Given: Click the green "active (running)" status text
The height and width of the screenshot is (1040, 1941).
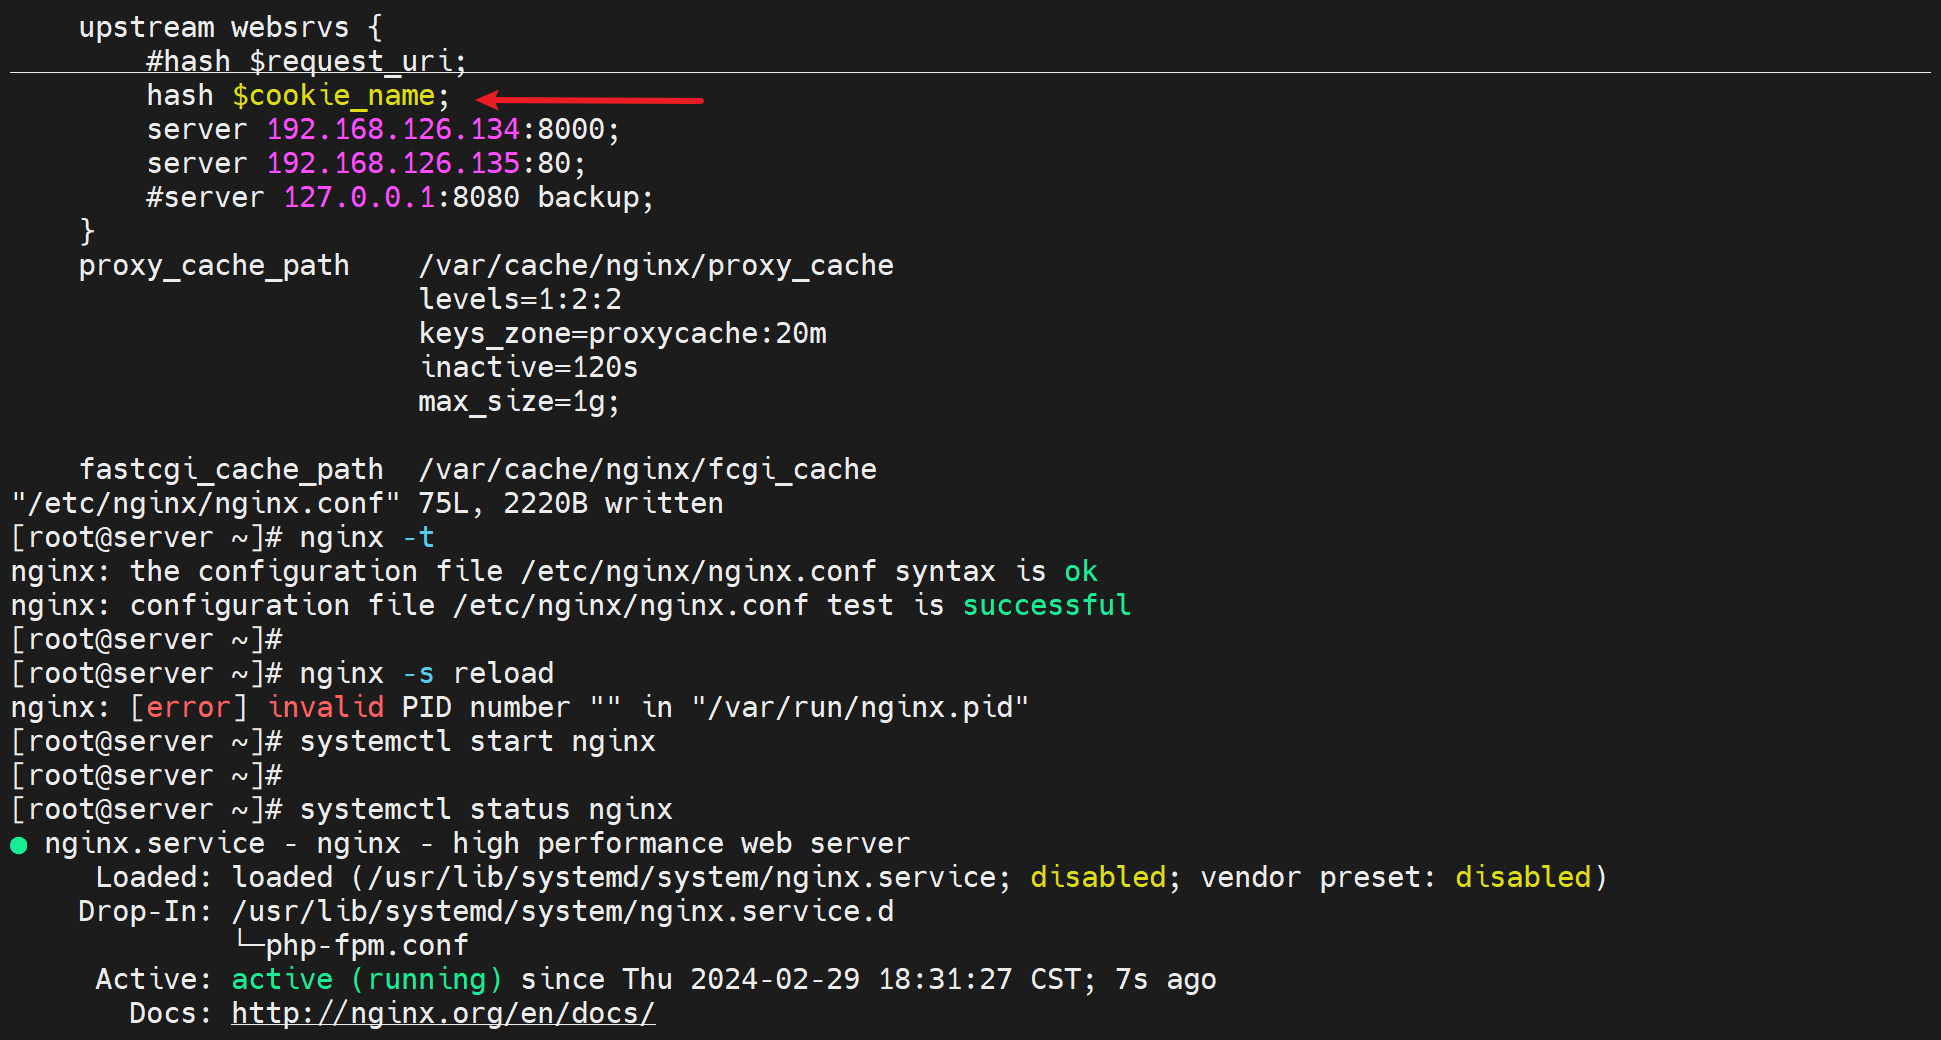Looking at the screenshot, I should [x=366, y=980].
